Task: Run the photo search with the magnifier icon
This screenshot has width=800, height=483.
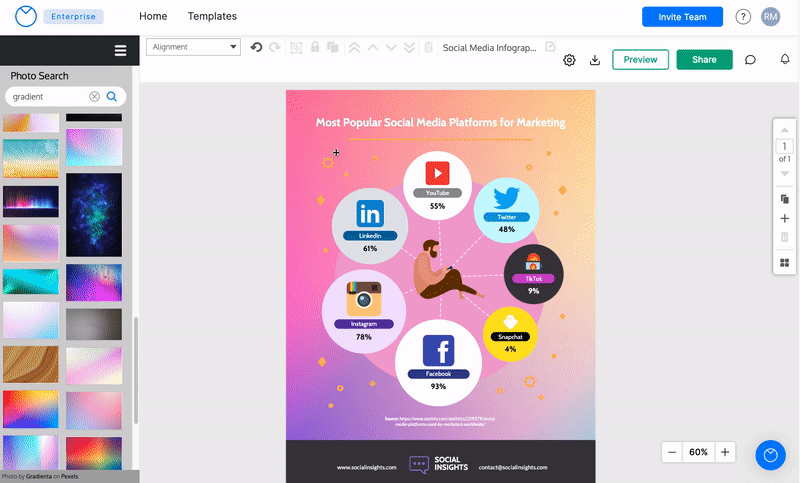Action: pyautogui.click(x=112, y=96)
